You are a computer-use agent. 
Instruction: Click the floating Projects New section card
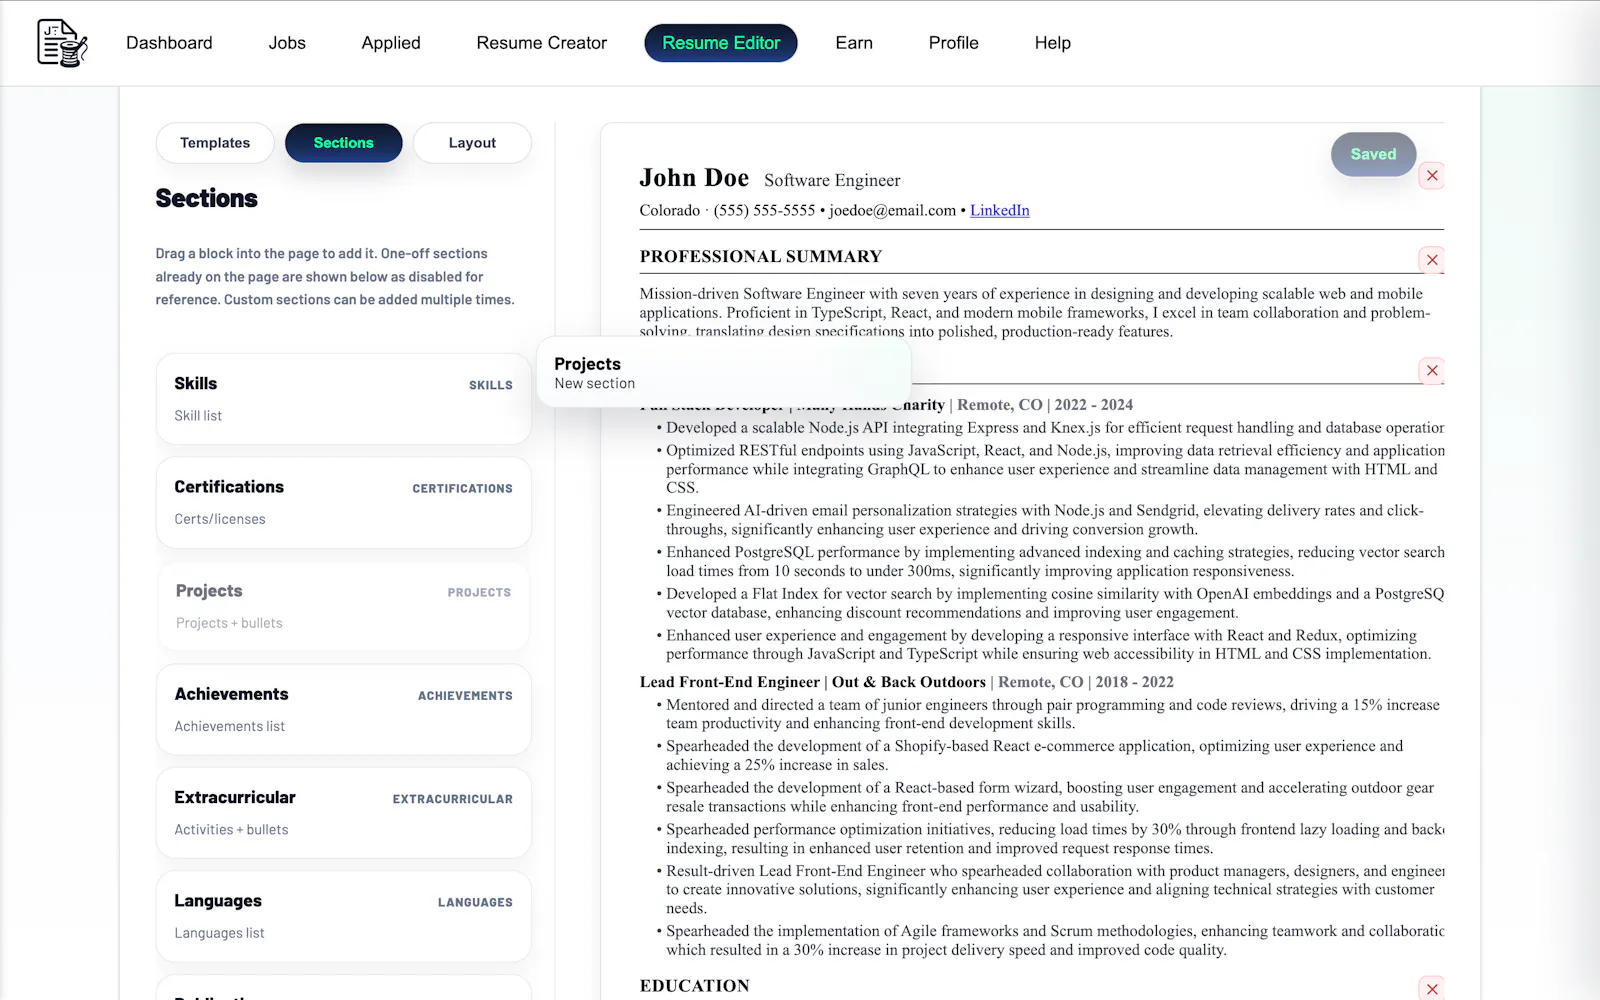pos(724,372)
